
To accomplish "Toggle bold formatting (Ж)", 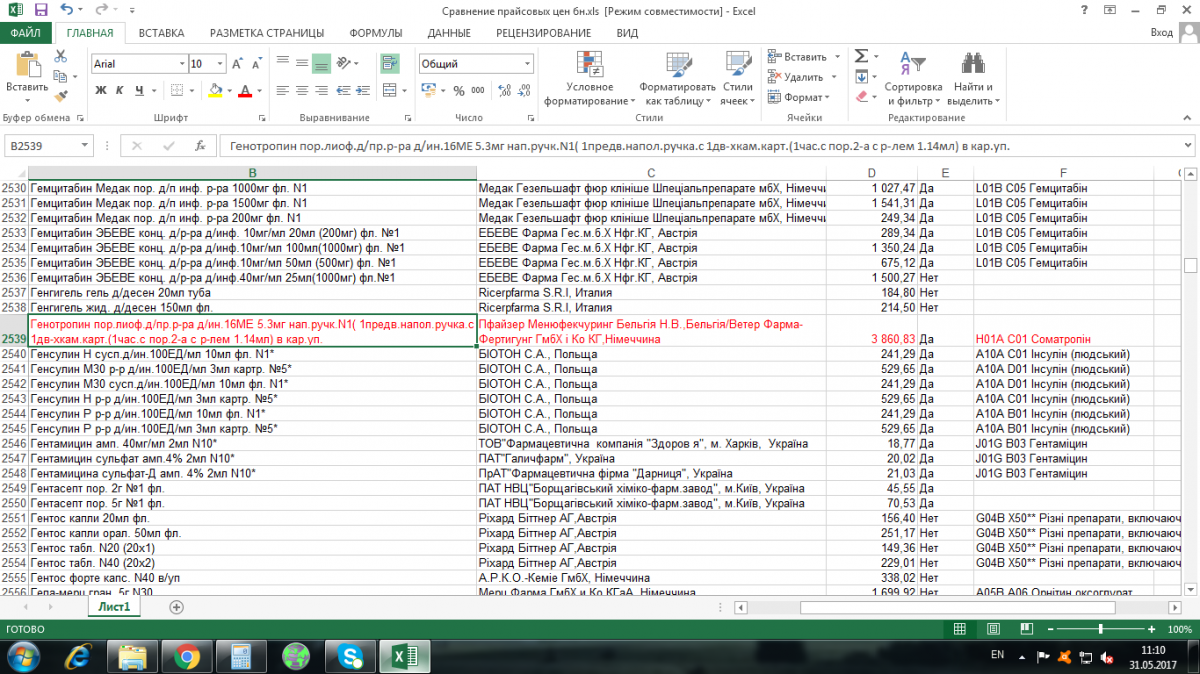I will [101, 90].
